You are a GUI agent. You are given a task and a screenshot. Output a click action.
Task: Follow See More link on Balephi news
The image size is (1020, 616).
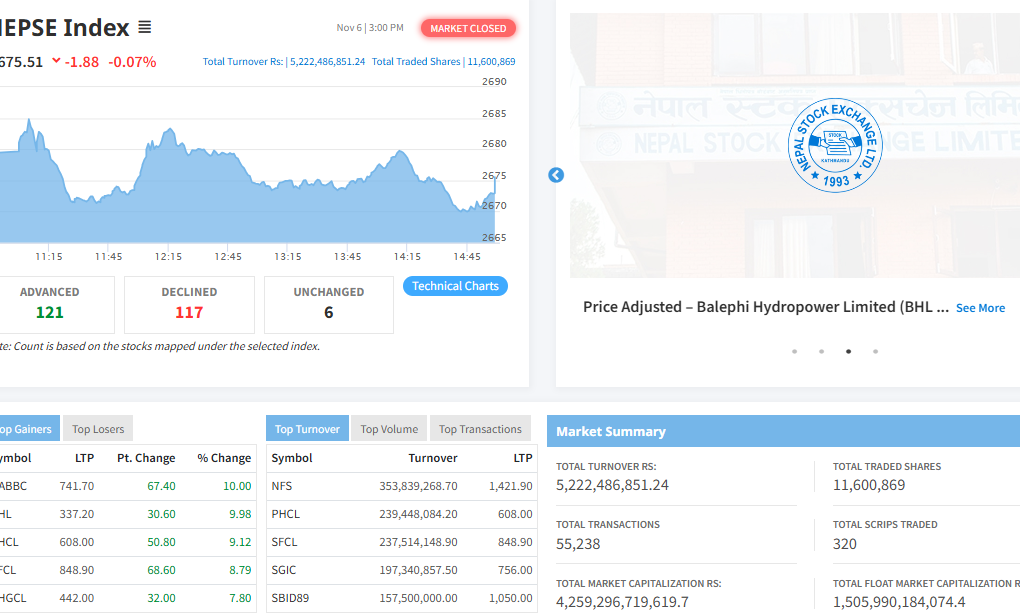980,308
